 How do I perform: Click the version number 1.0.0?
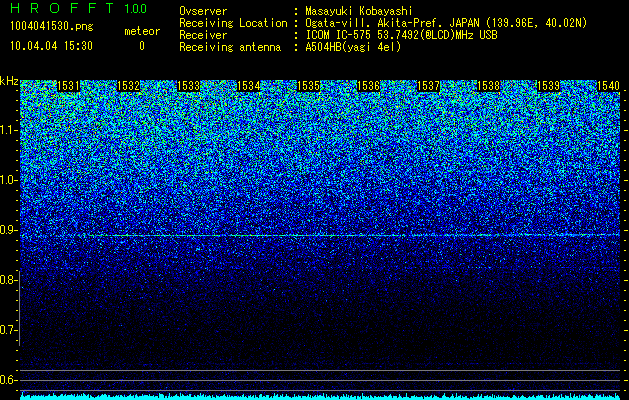point(136,8)
